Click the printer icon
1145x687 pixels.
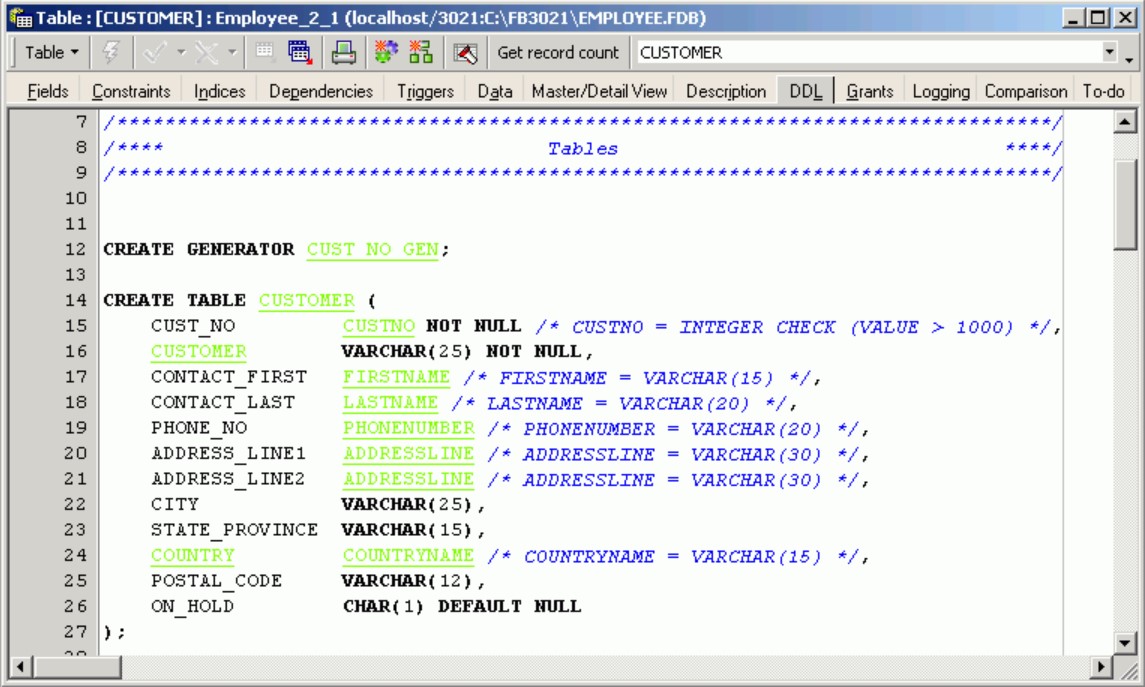pos(343,52)
